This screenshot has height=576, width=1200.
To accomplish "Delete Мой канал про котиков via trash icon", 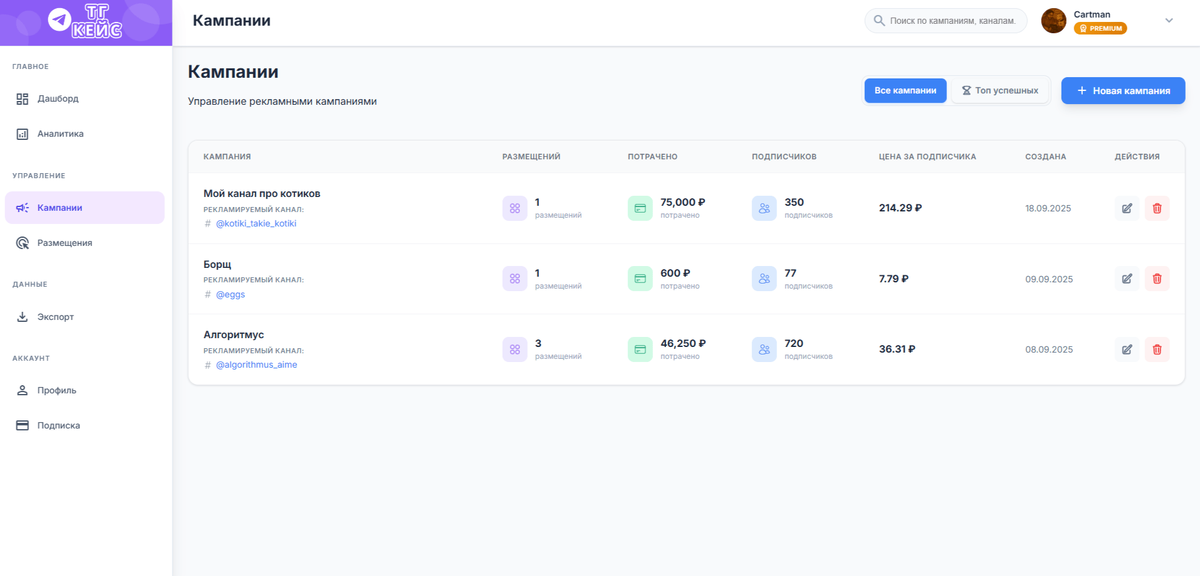I will [1157, 208].
